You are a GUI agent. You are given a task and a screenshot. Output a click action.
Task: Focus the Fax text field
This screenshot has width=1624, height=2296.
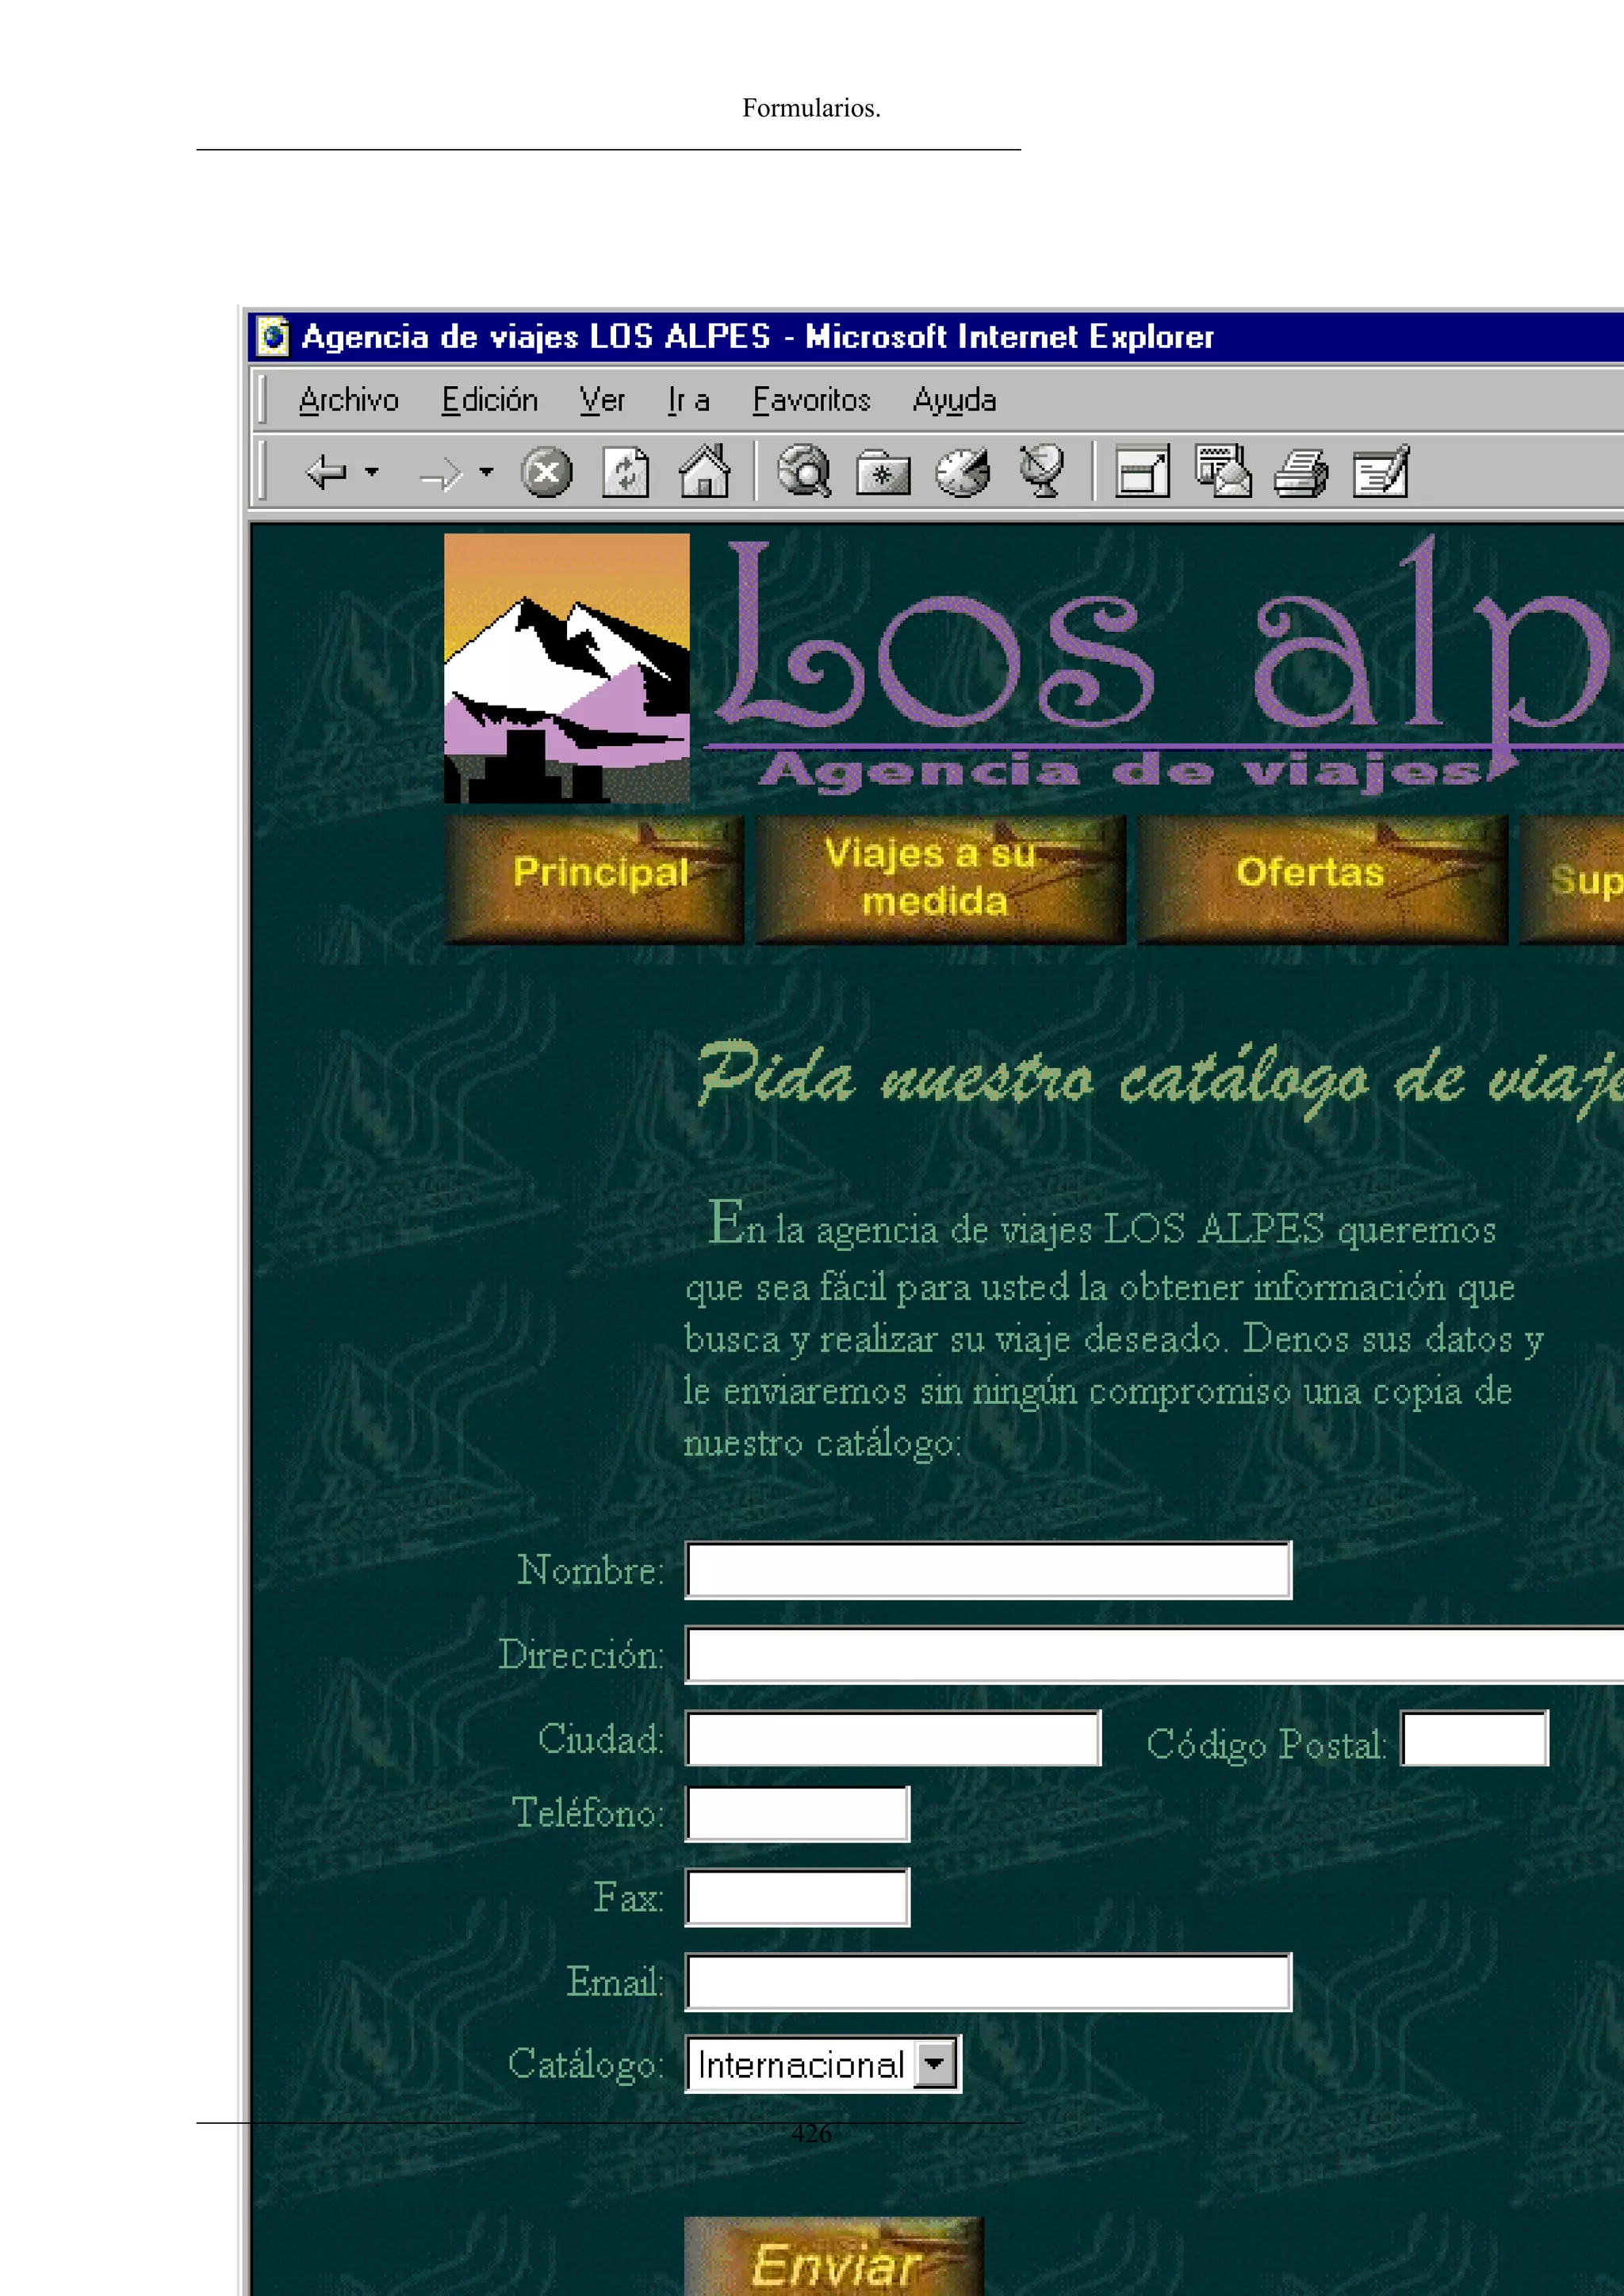[797, 1897]
